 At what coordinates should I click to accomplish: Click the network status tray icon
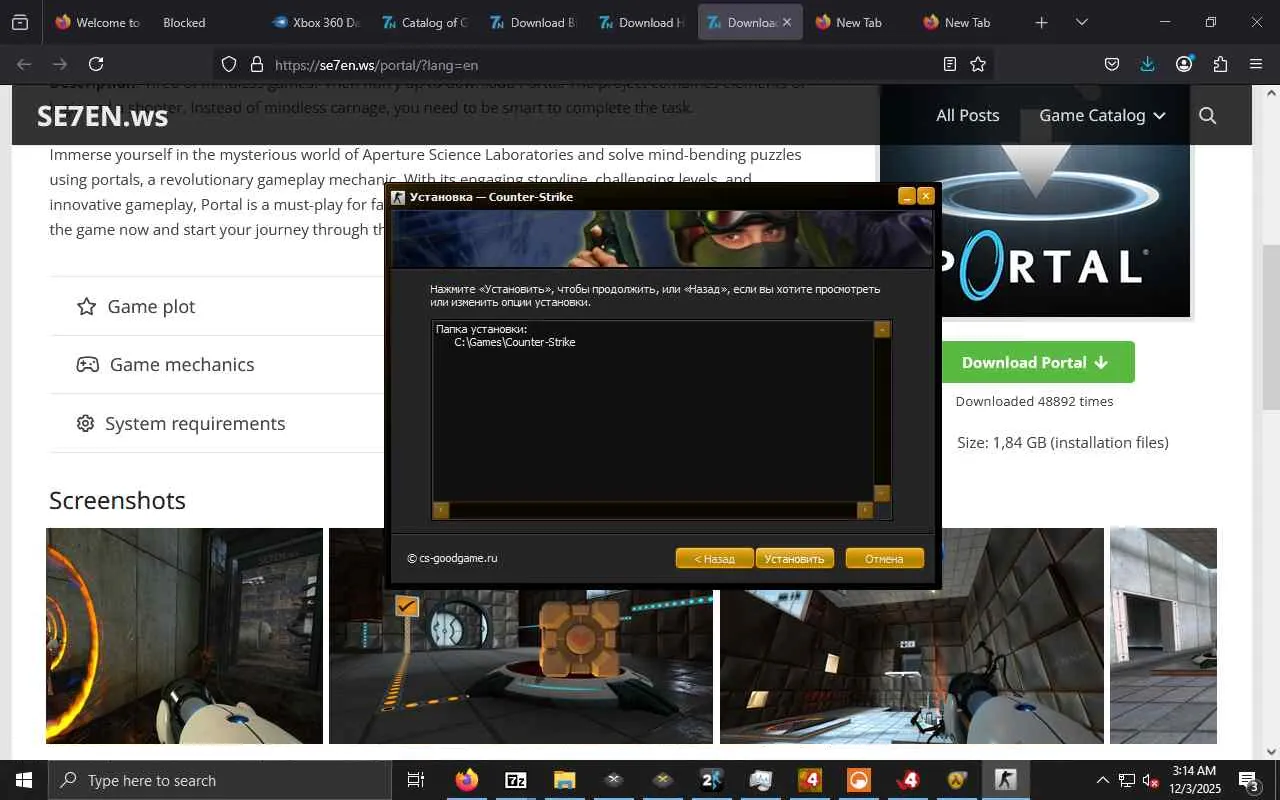pos(1126,780)
